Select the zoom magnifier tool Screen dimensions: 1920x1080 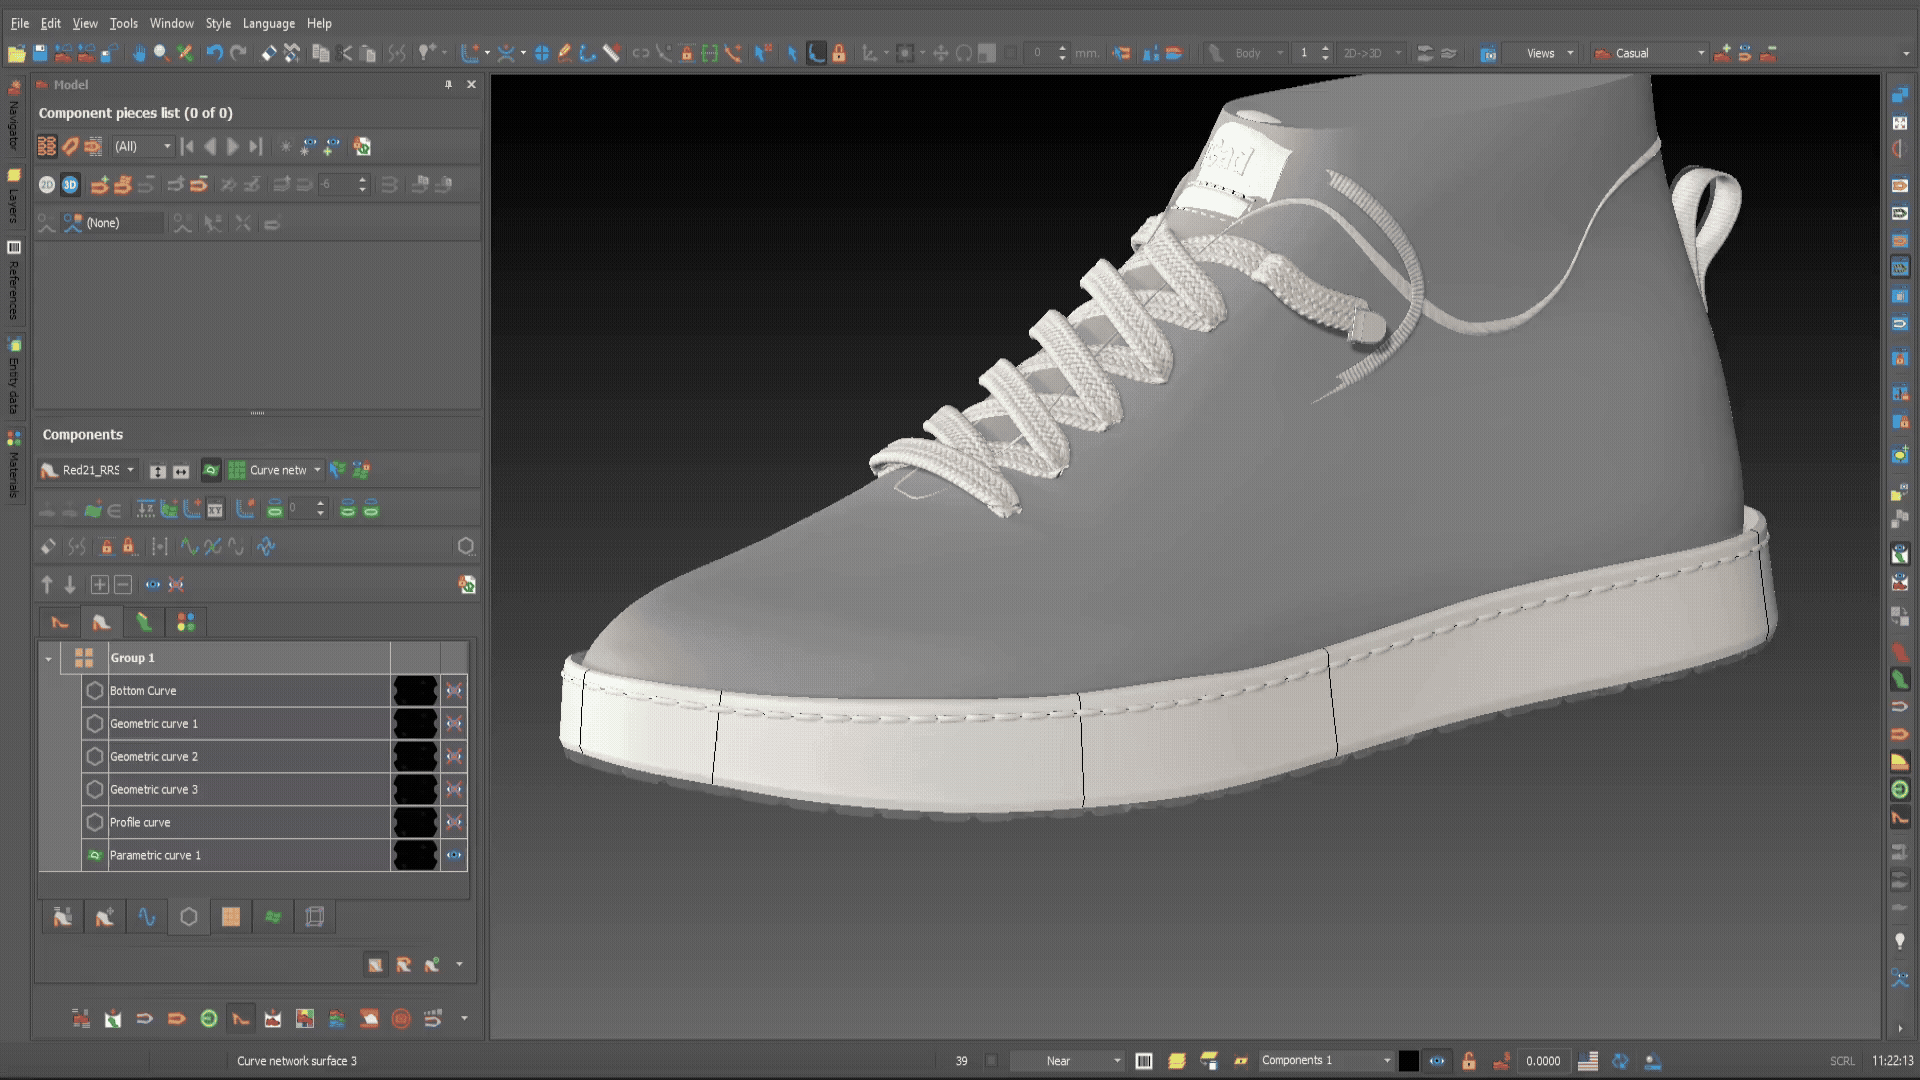tap(160, 53)
